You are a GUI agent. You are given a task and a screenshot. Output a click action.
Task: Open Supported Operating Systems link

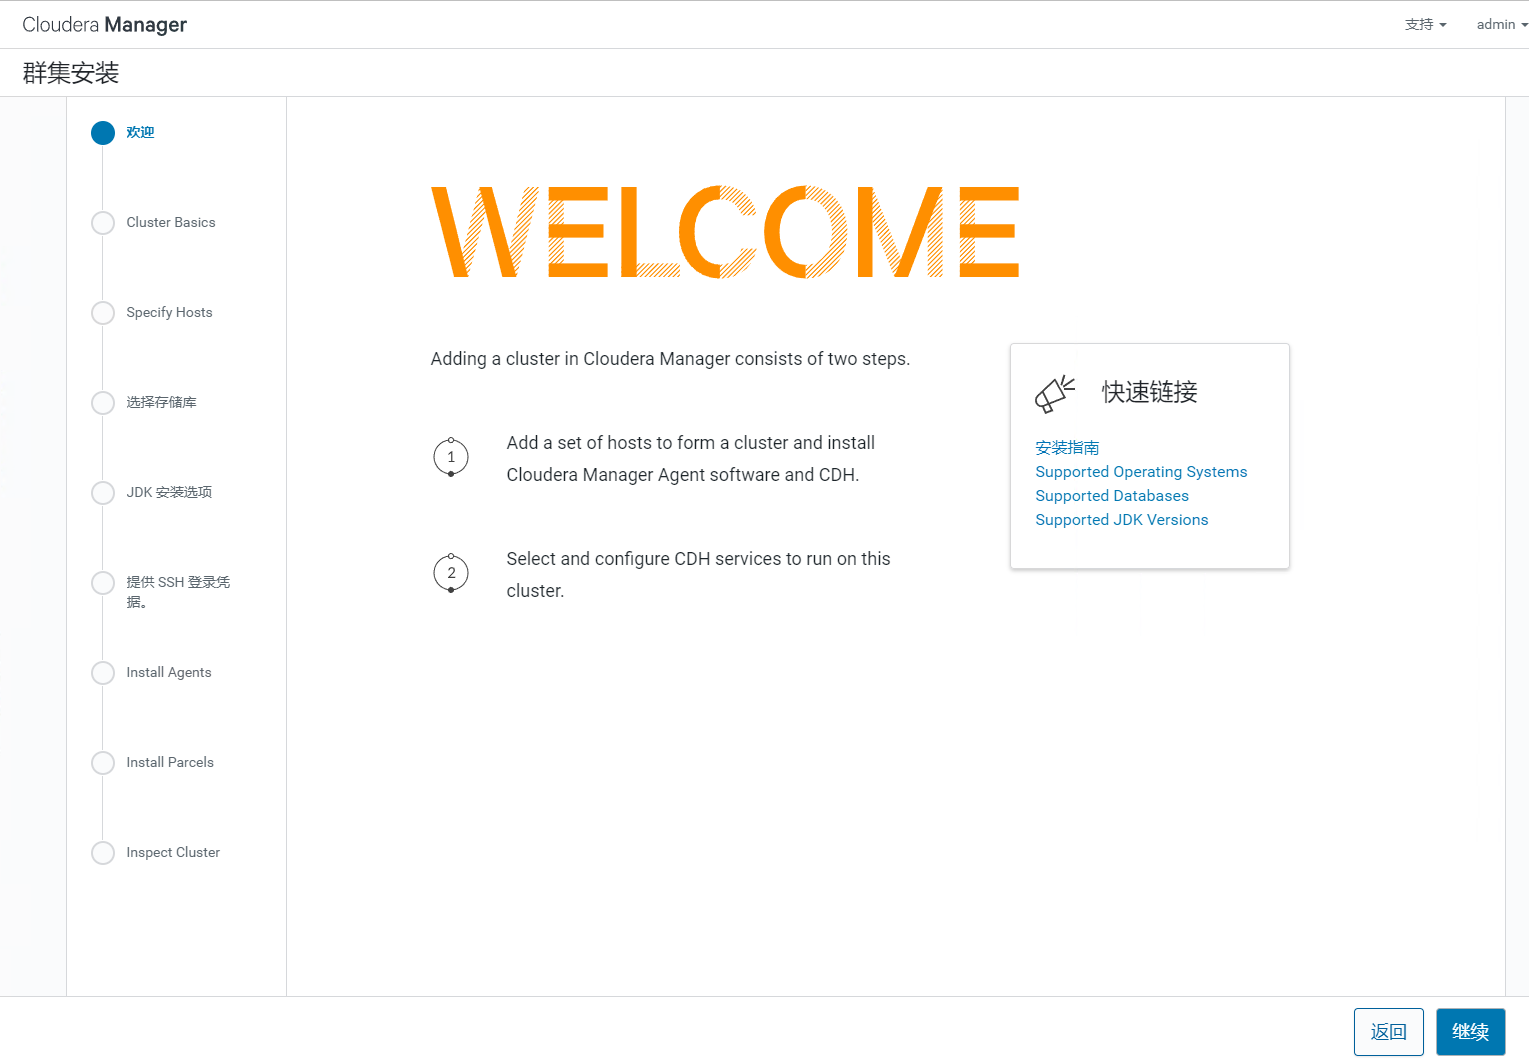point(1141,472)
